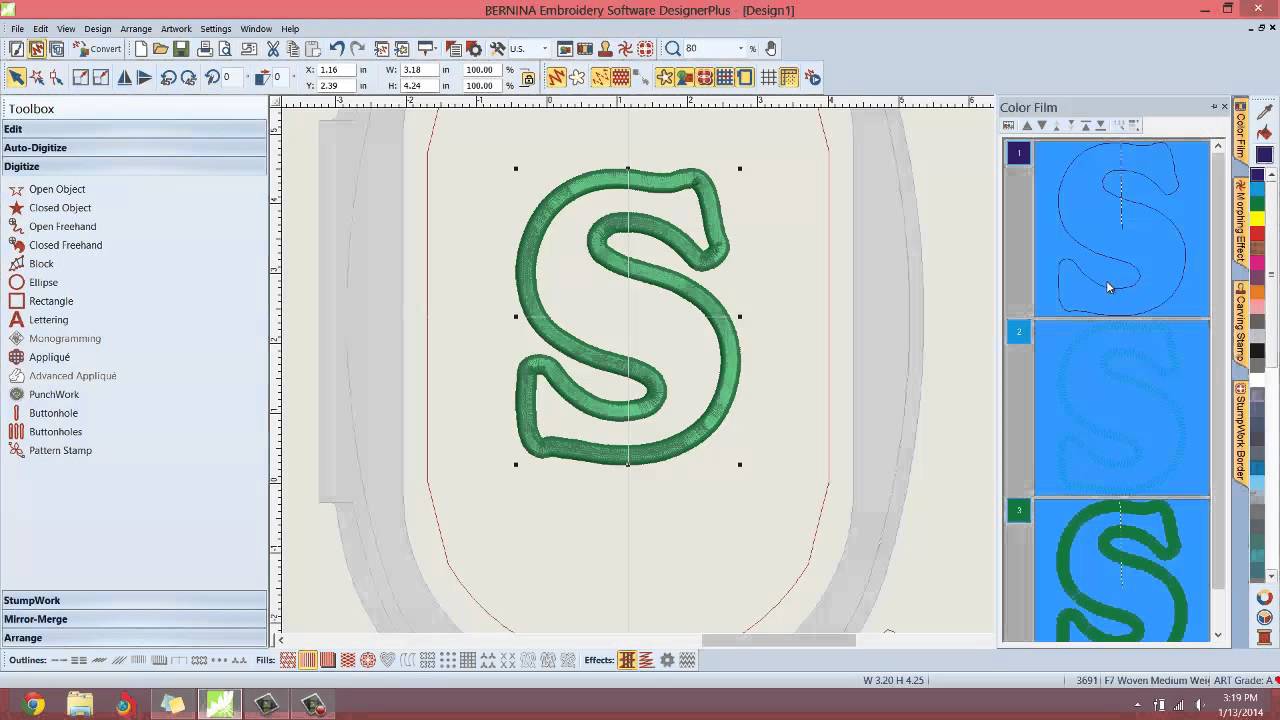The image size is (1280, 720).
Task: Switch to the Morphing Effect tab
Action: pos(1240,221)
